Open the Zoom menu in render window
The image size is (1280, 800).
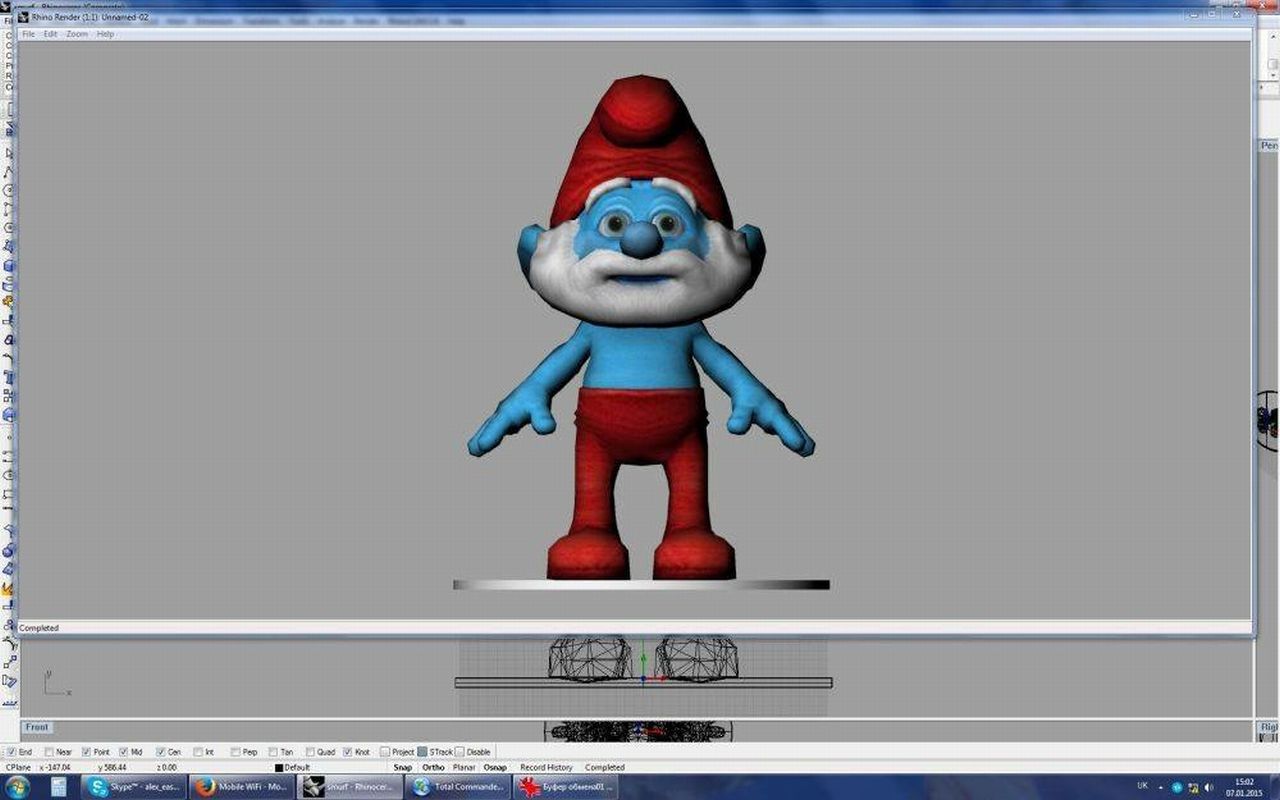[x=77, y=34]
